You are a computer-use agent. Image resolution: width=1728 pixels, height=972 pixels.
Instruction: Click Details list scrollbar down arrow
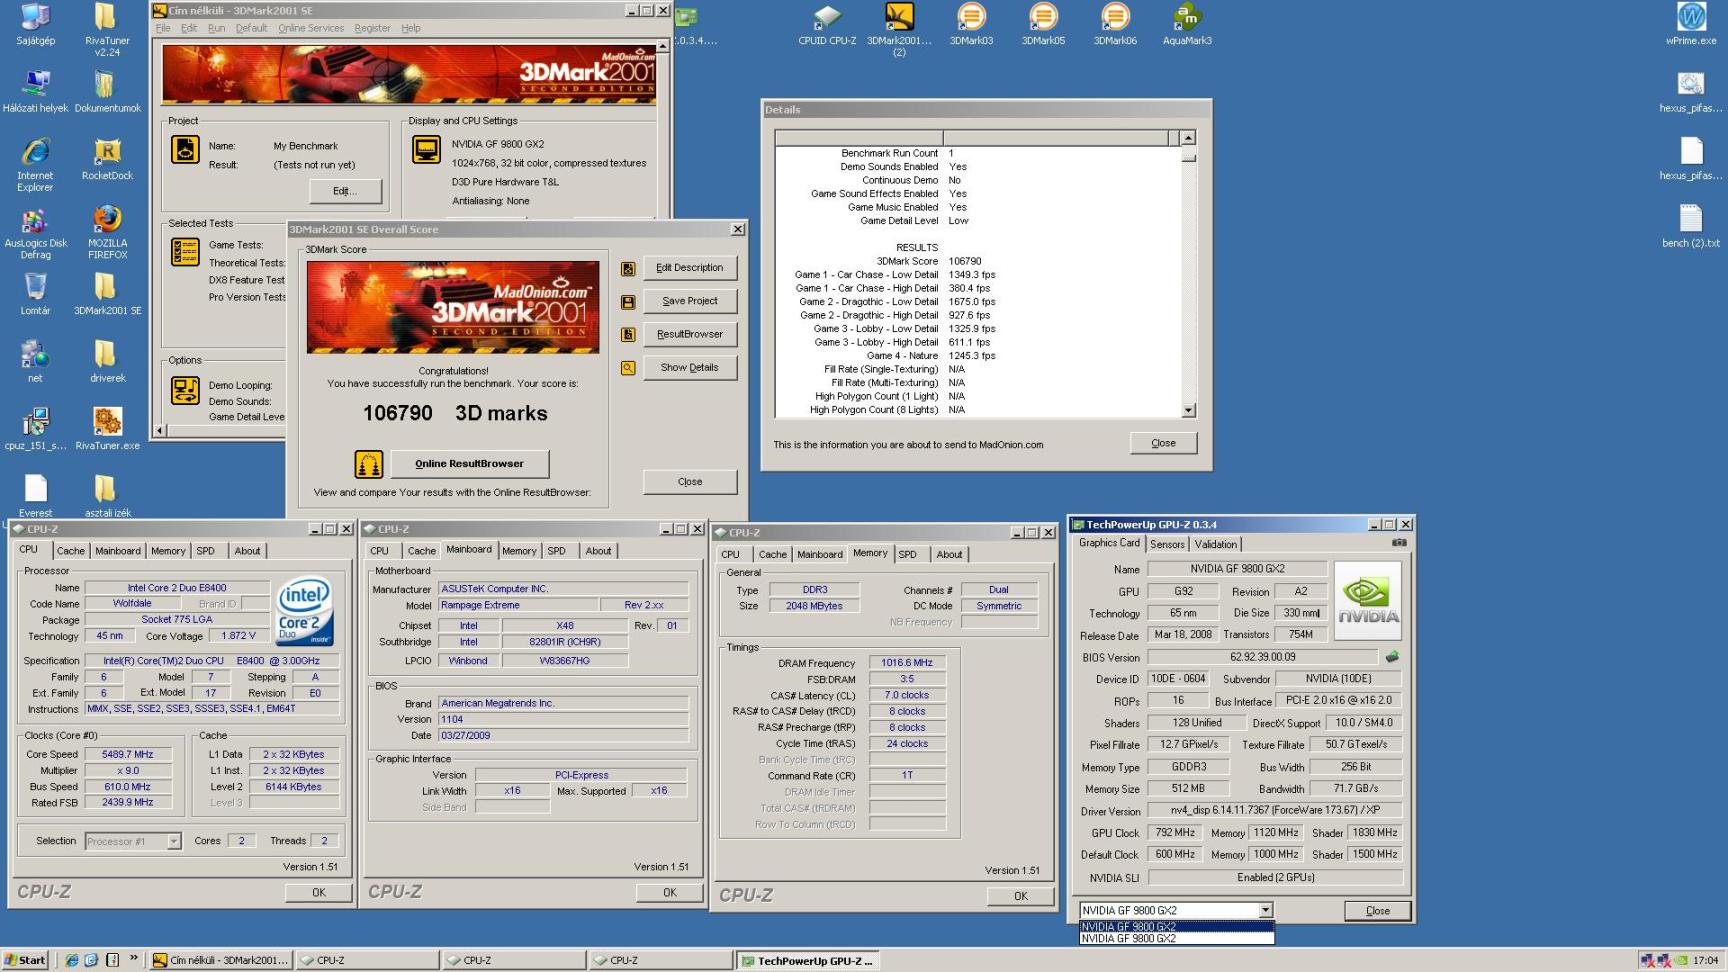[x=1188, y=410]
